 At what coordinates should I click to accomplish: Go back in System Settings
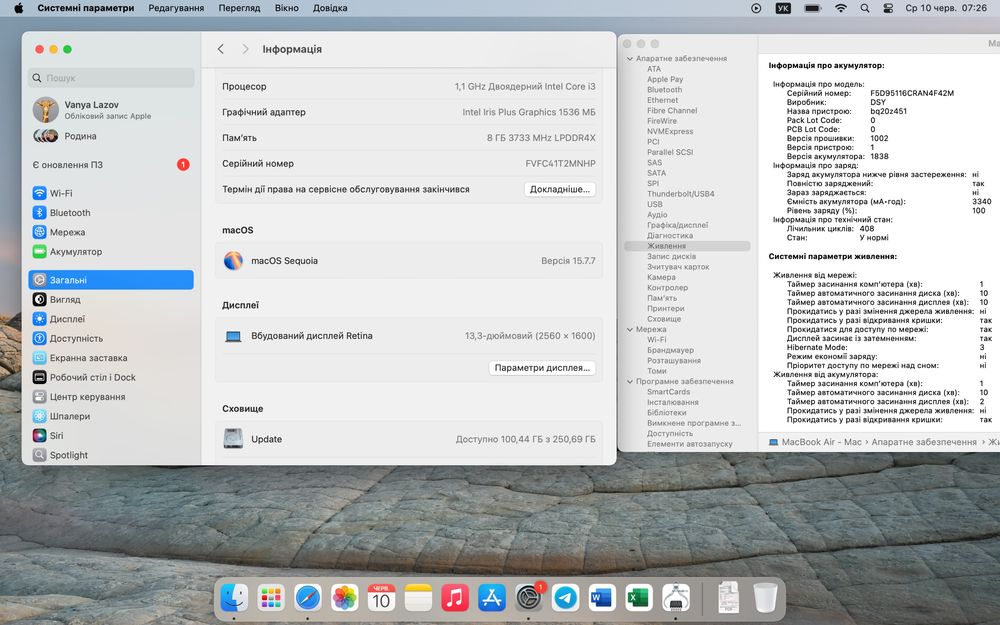pos(221,49)
